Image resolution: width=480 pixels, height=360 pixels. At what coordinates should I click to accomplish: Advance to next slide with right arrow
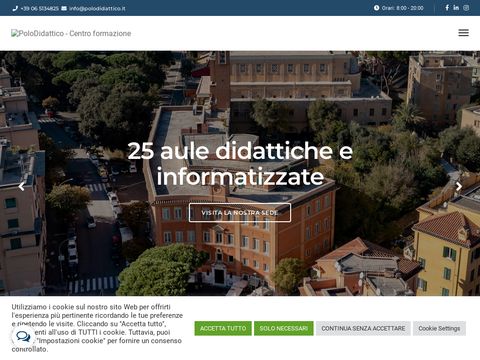pyautogui.click(x=459, y=186)
